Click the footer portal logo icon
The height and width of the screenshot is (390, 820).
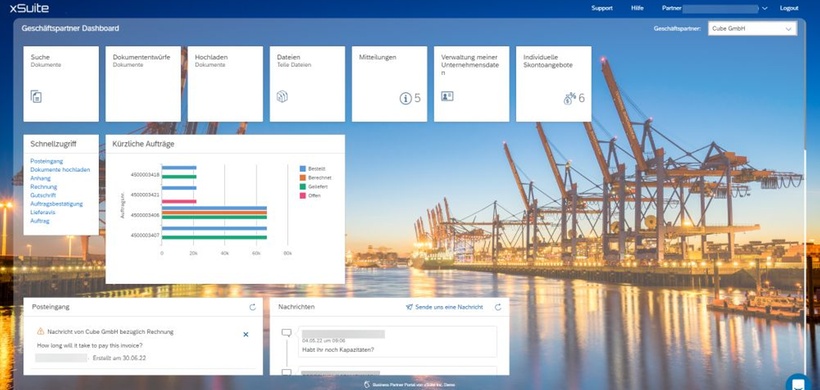coord(367,384)
